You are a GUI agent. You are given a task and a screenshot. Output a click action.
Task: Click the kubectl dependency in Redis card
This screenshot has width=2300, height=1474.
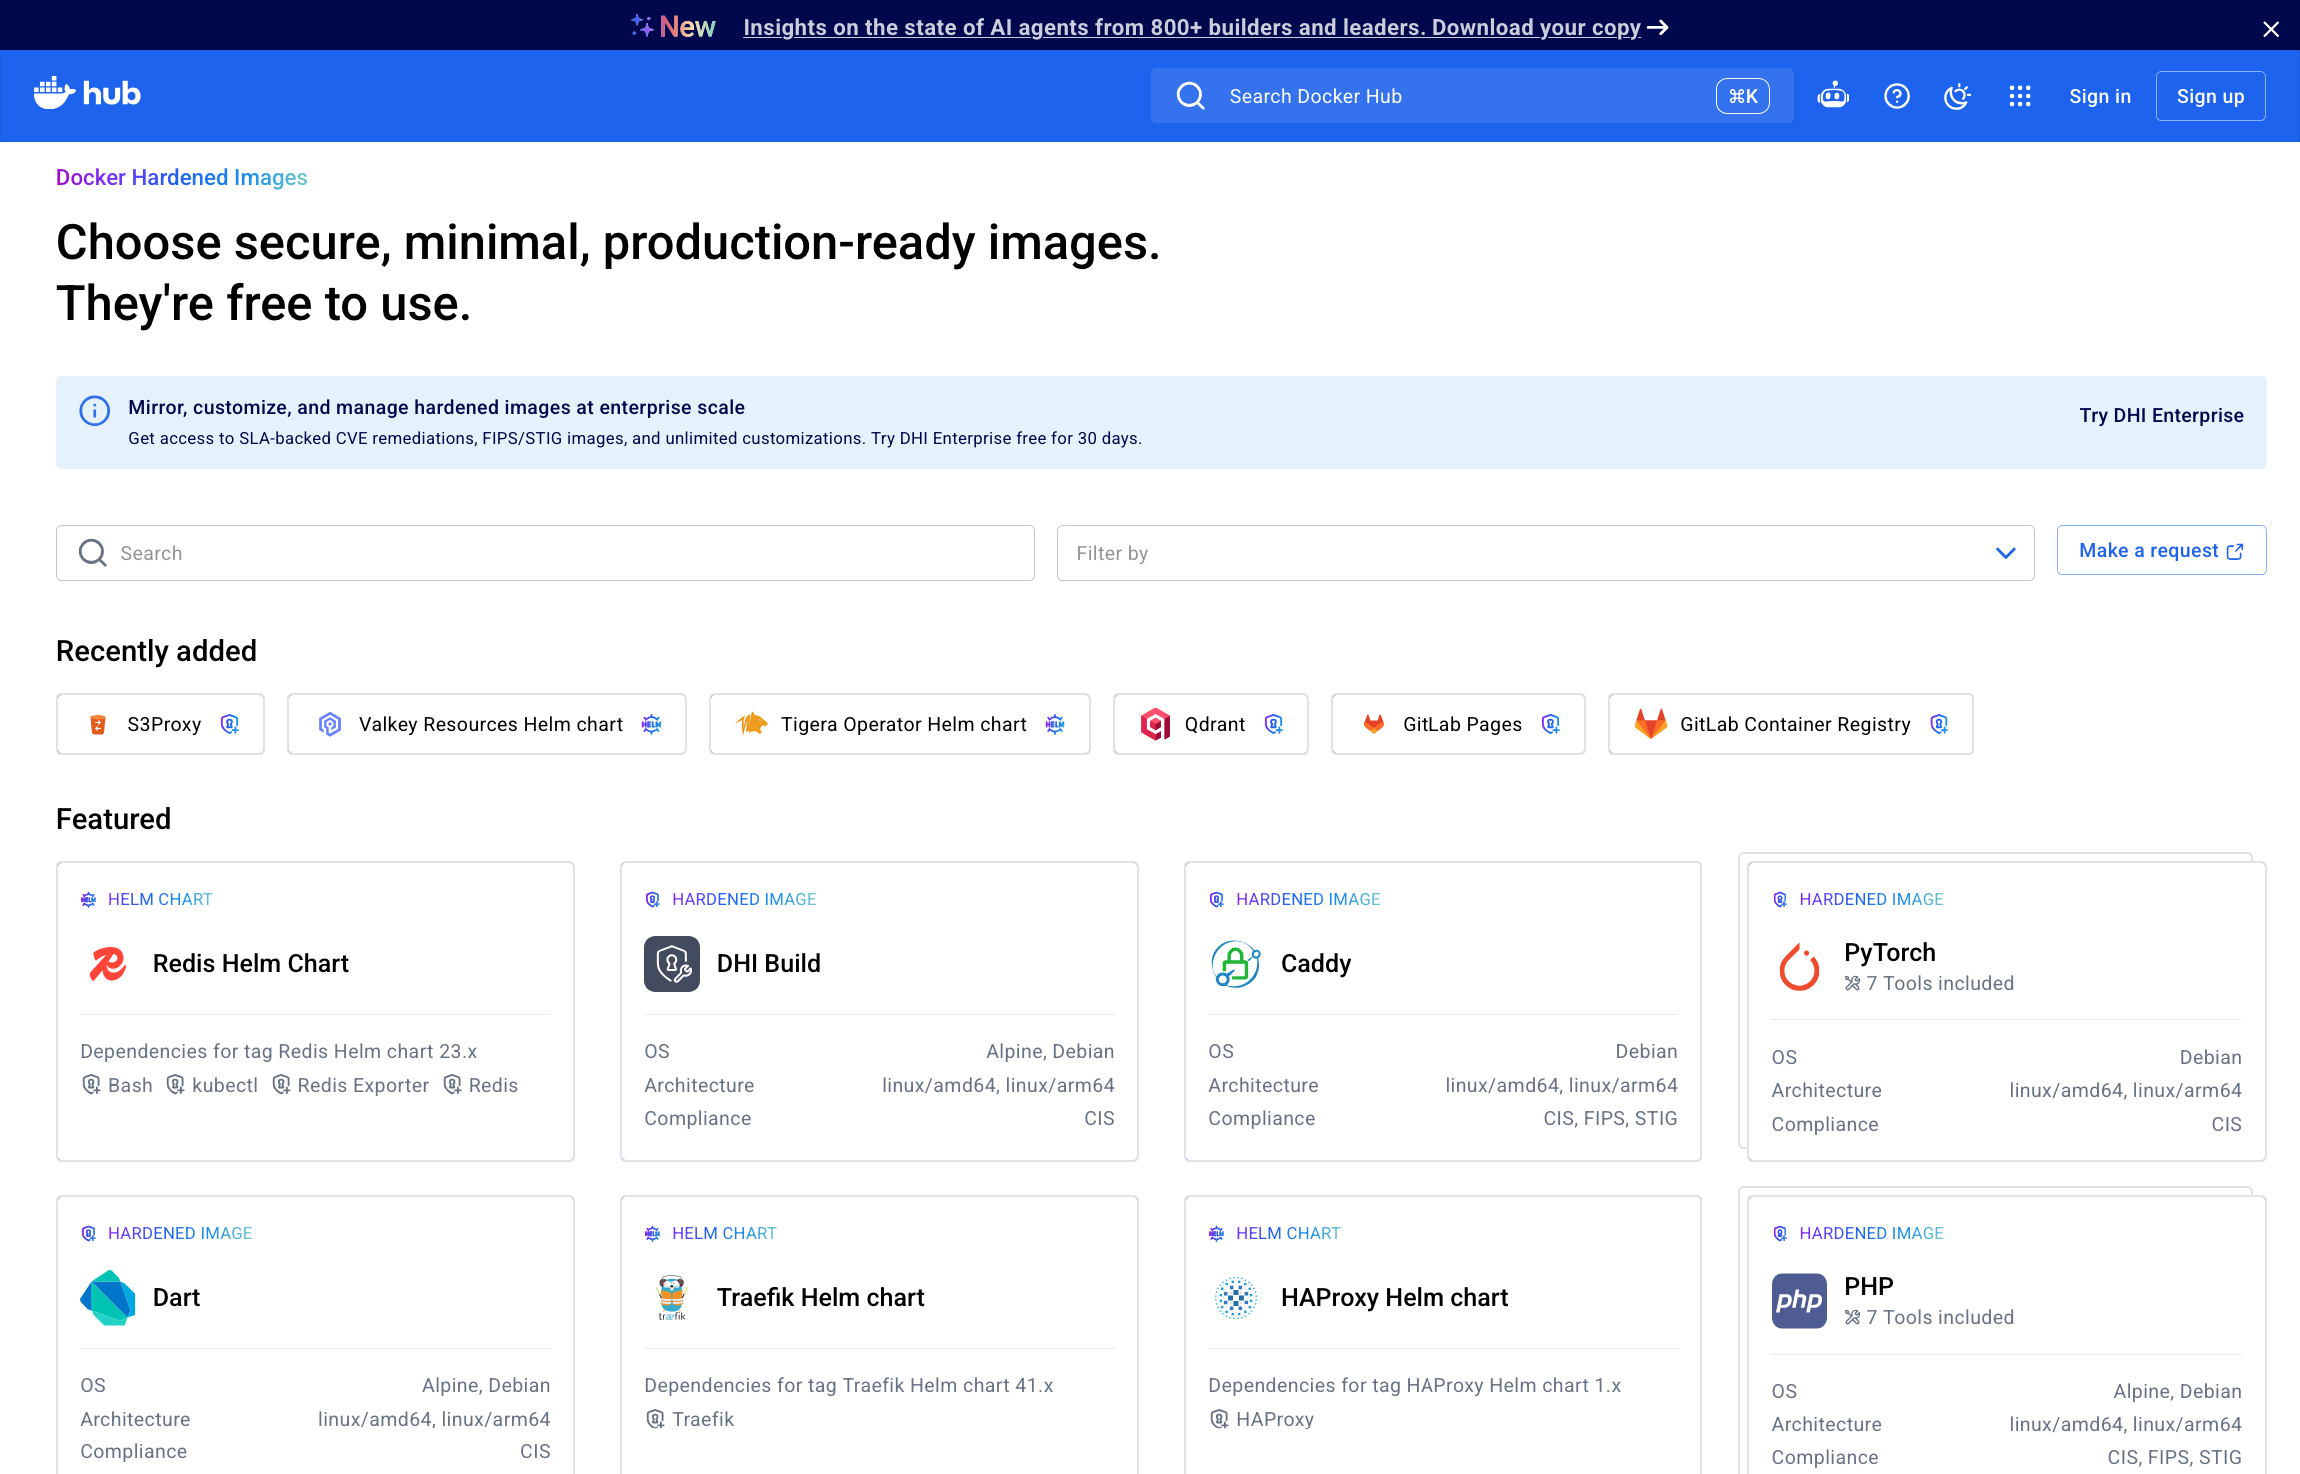coord(213,1085)
